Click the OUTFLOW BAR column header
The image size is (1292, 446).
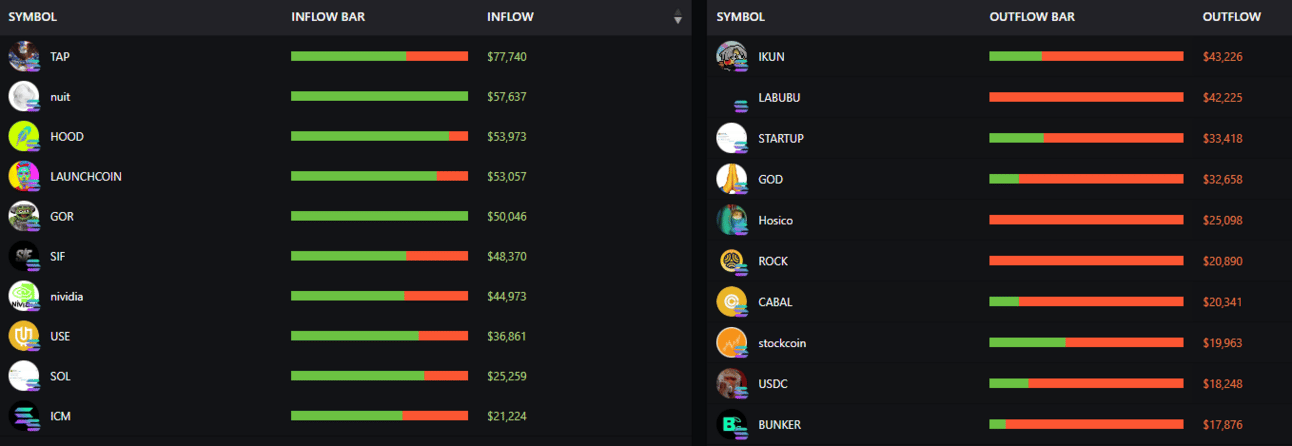(1032, 17)
